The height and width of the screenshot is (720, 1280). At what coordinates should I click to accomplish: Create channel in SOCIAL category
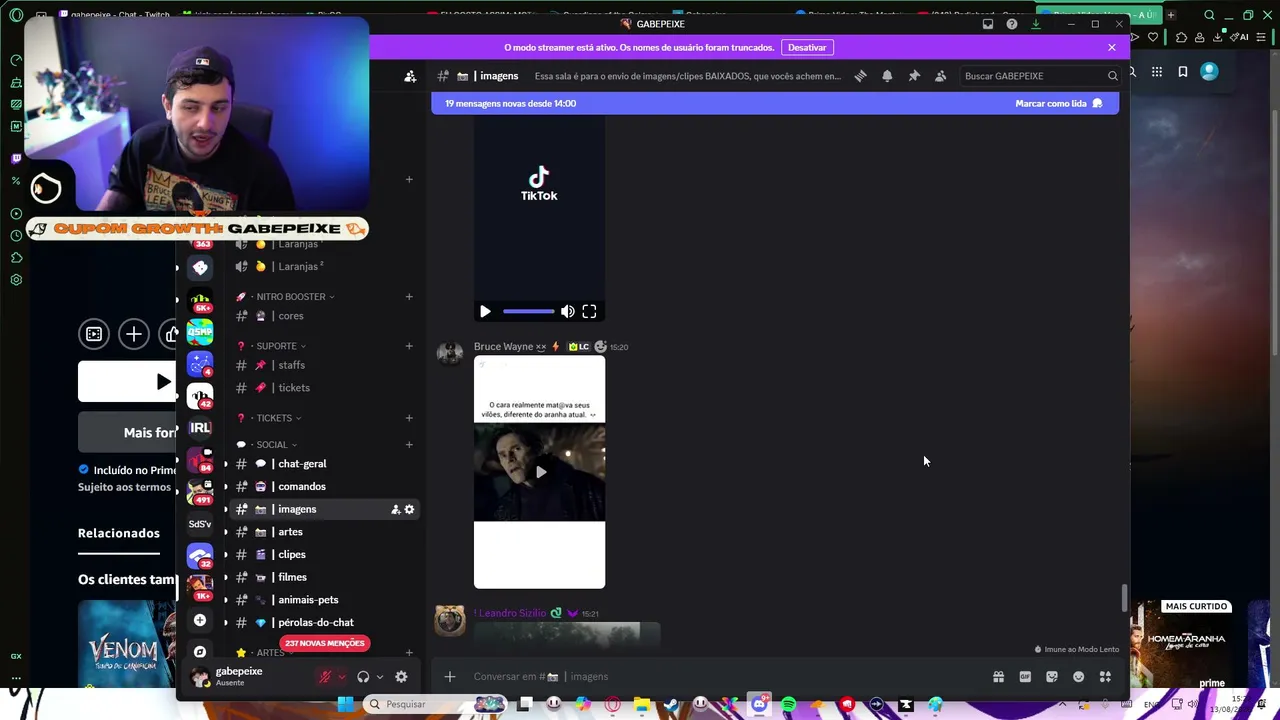(409, 445)
